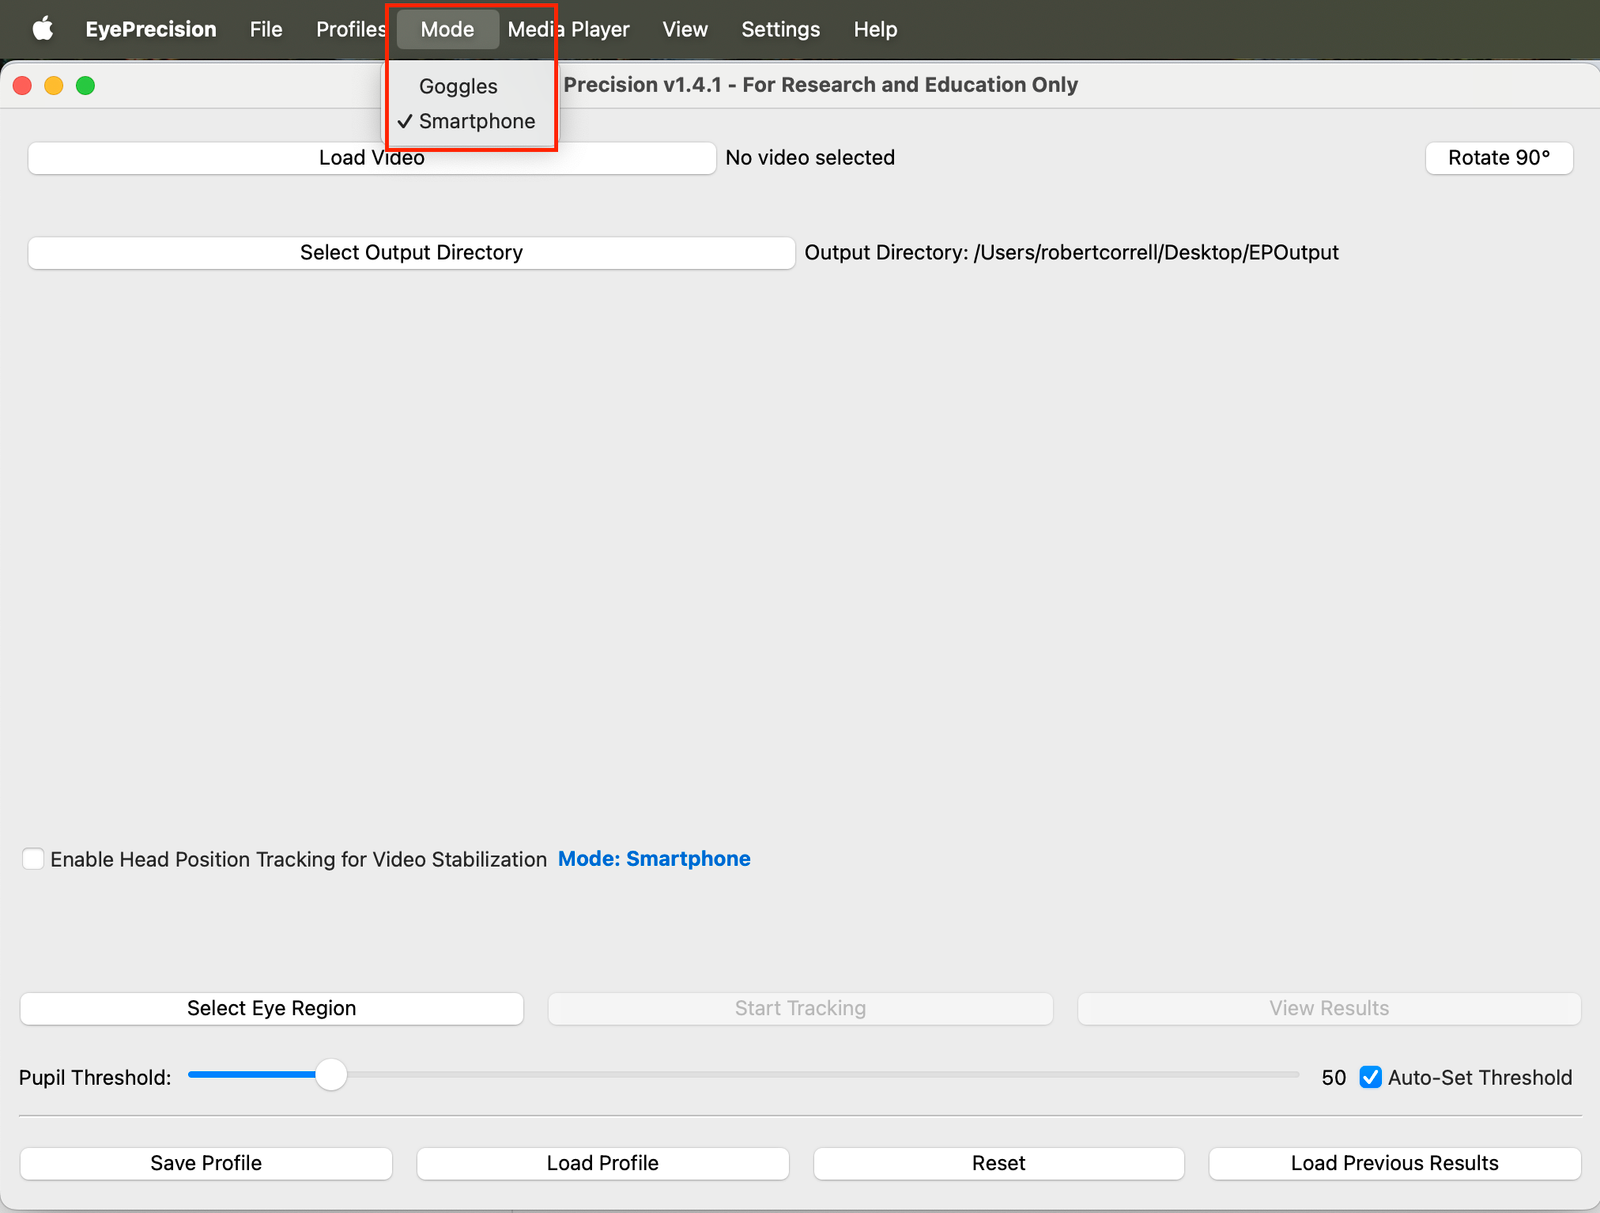Open the Profiles menu

tap(350, 29)
